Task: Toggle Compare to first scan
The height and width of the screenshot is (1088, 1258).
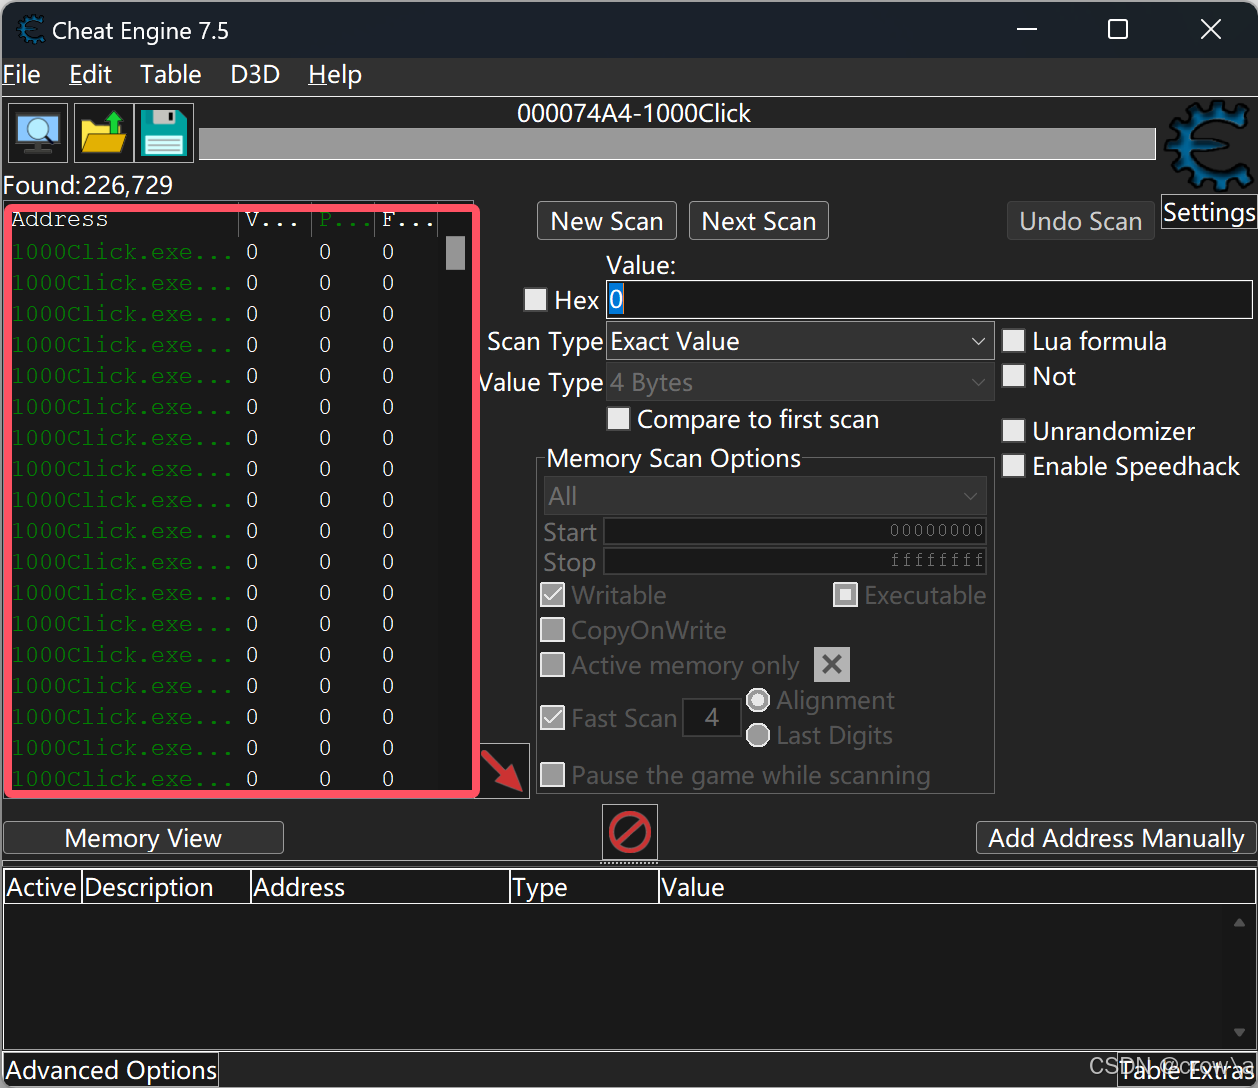Action: coord(617,419)
